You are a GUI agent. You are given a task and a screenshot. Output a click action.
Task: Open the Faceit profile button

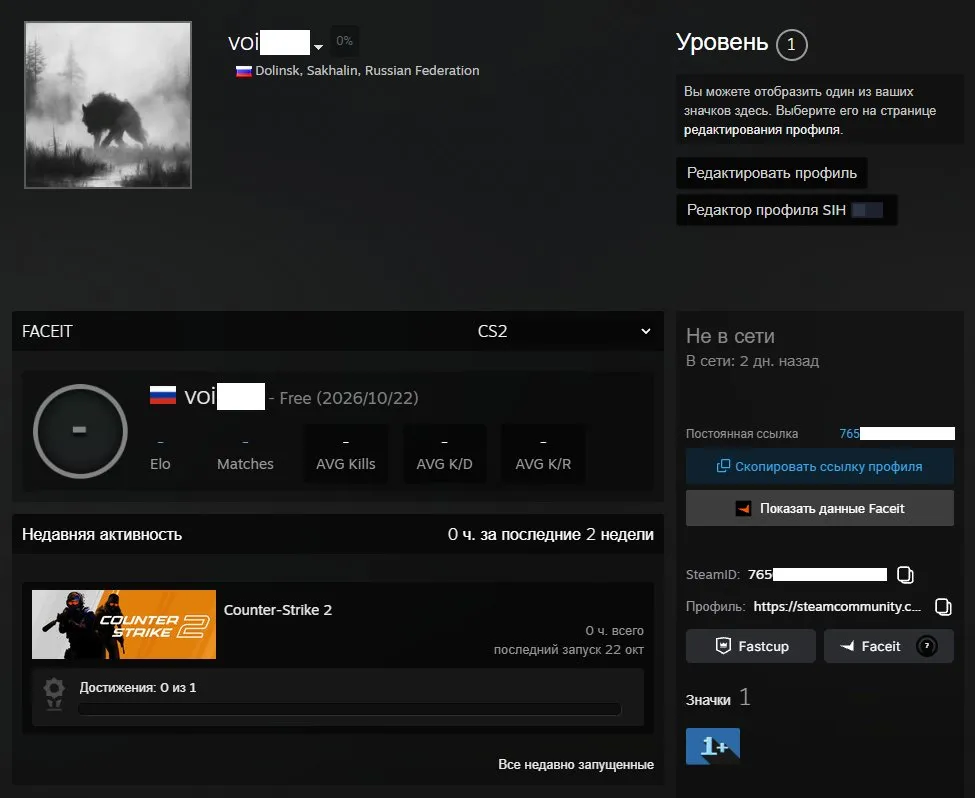(x=889, y=646)
